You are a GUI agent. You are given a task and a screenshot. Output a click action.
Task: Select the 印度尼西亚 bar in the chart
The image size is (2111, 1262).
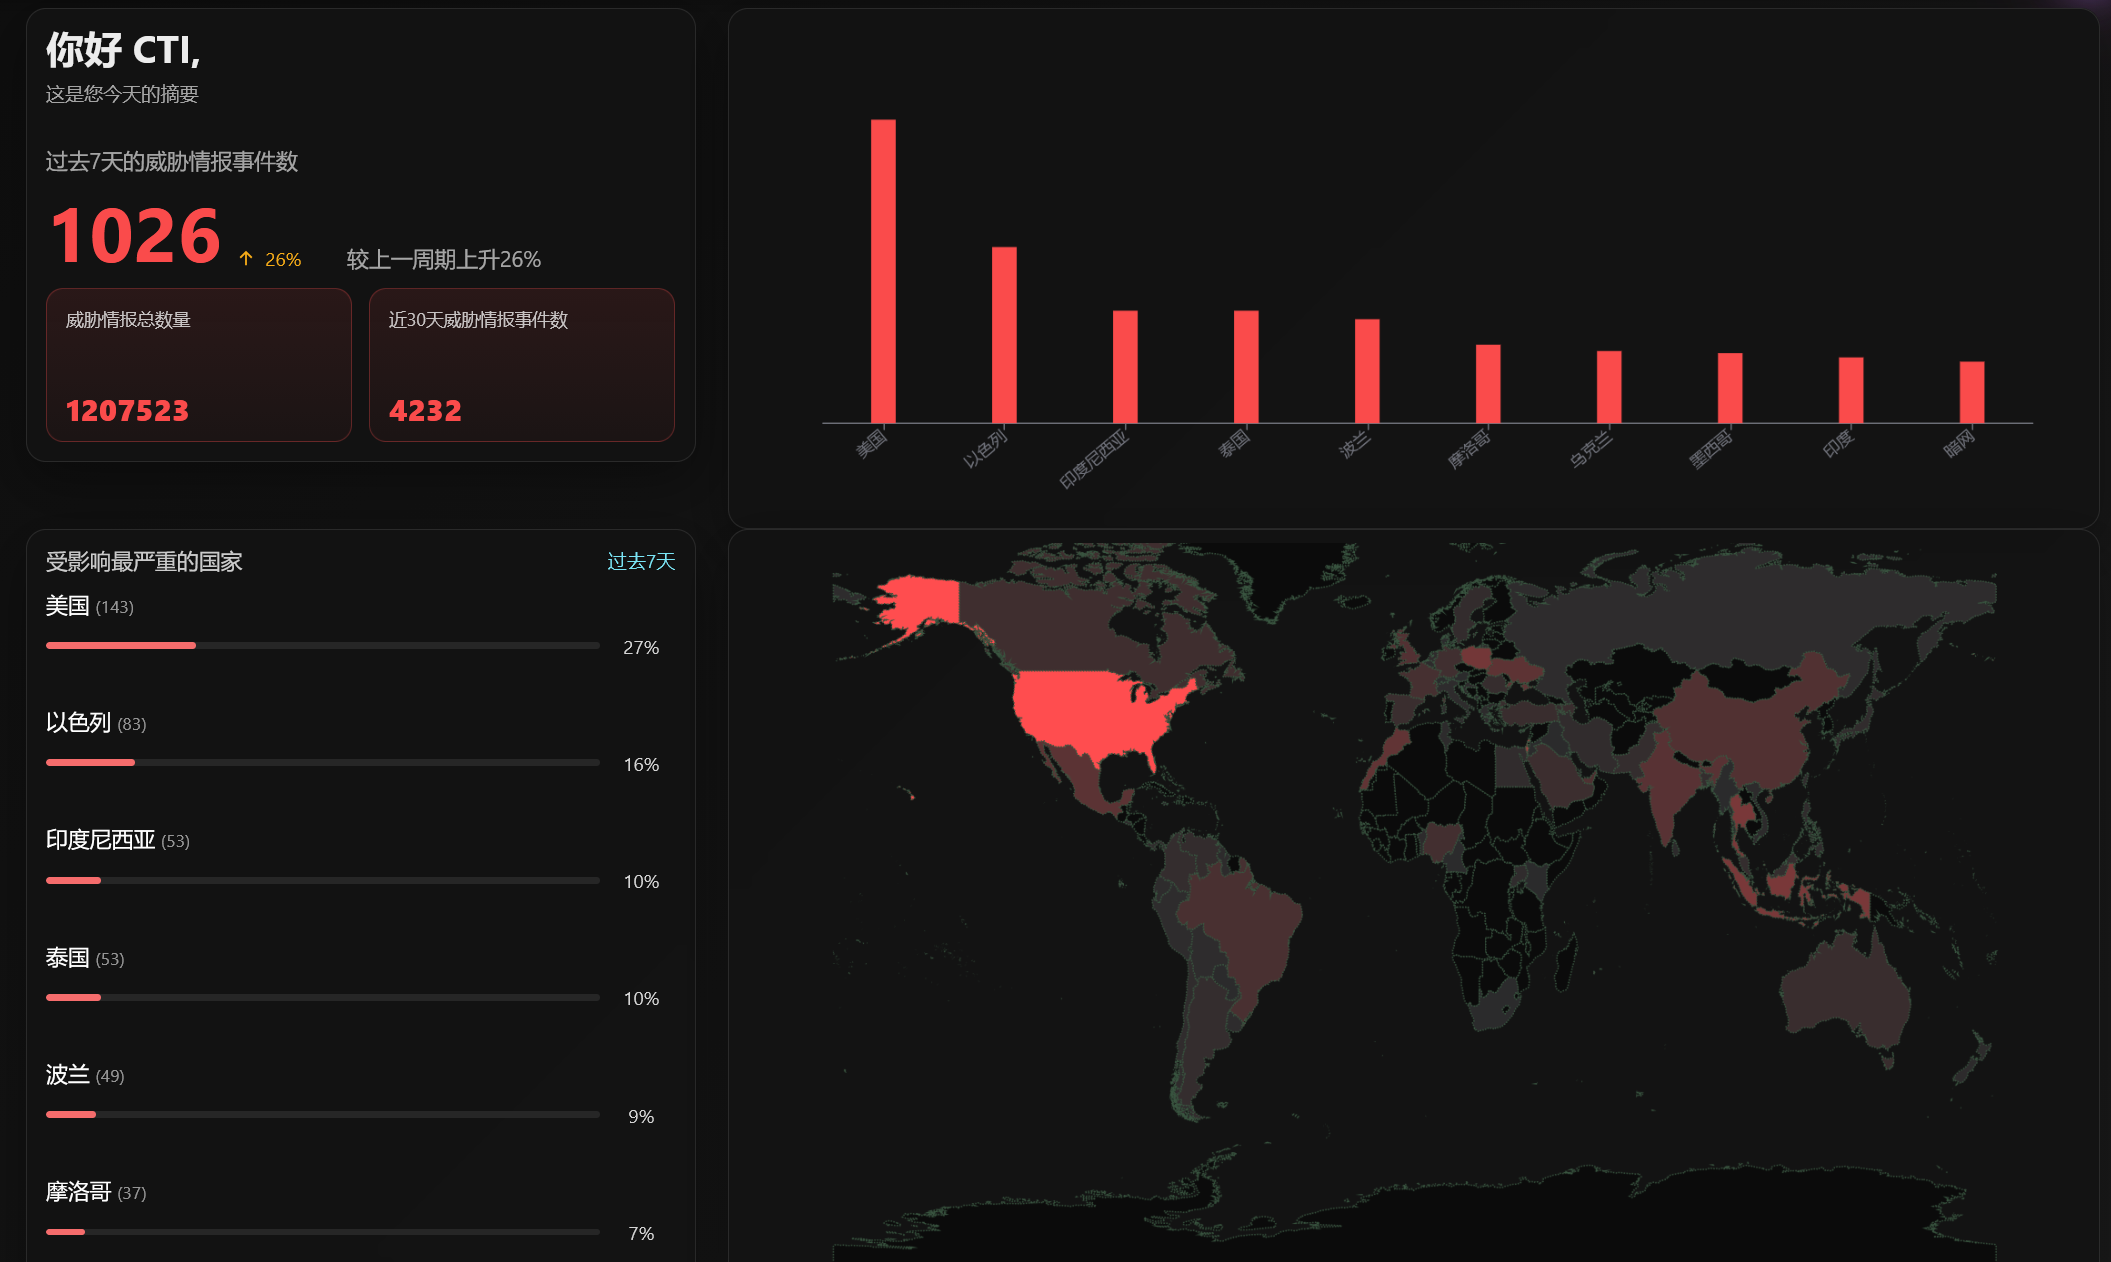pyautogui.click(x=1125, y=367)
